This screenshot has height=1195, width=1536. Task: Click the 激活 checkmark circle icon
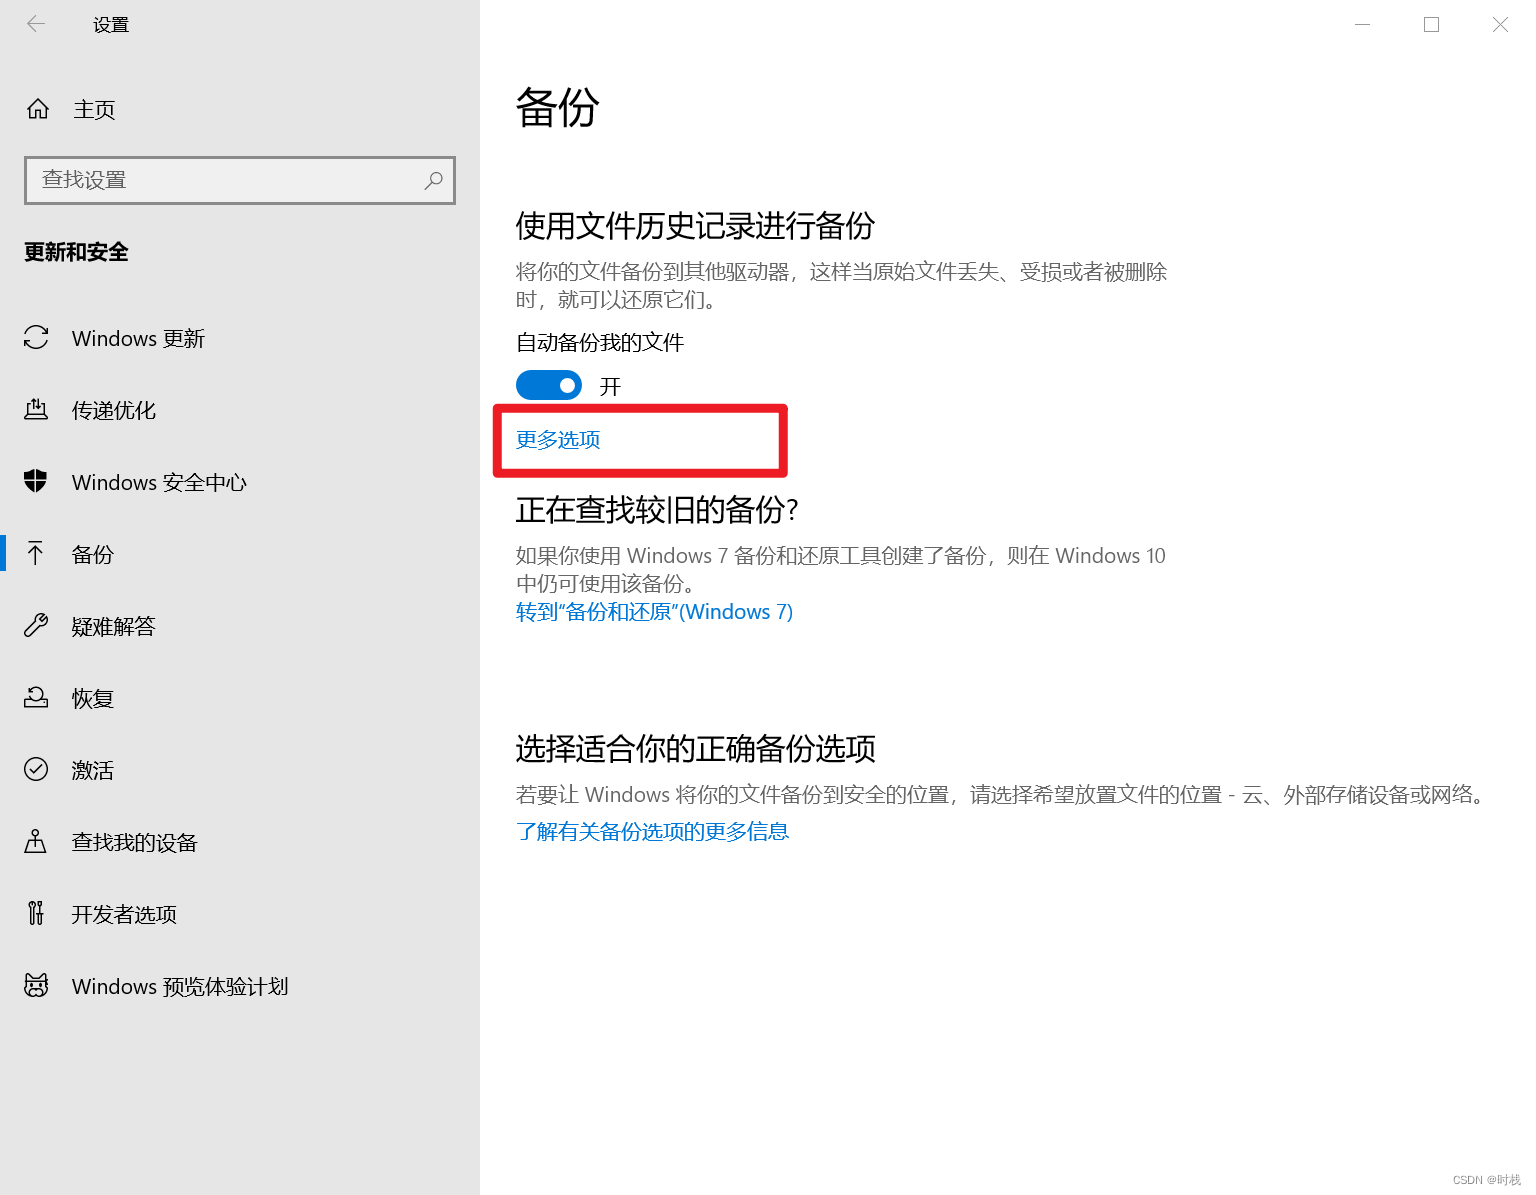click(x=36, y=769)
